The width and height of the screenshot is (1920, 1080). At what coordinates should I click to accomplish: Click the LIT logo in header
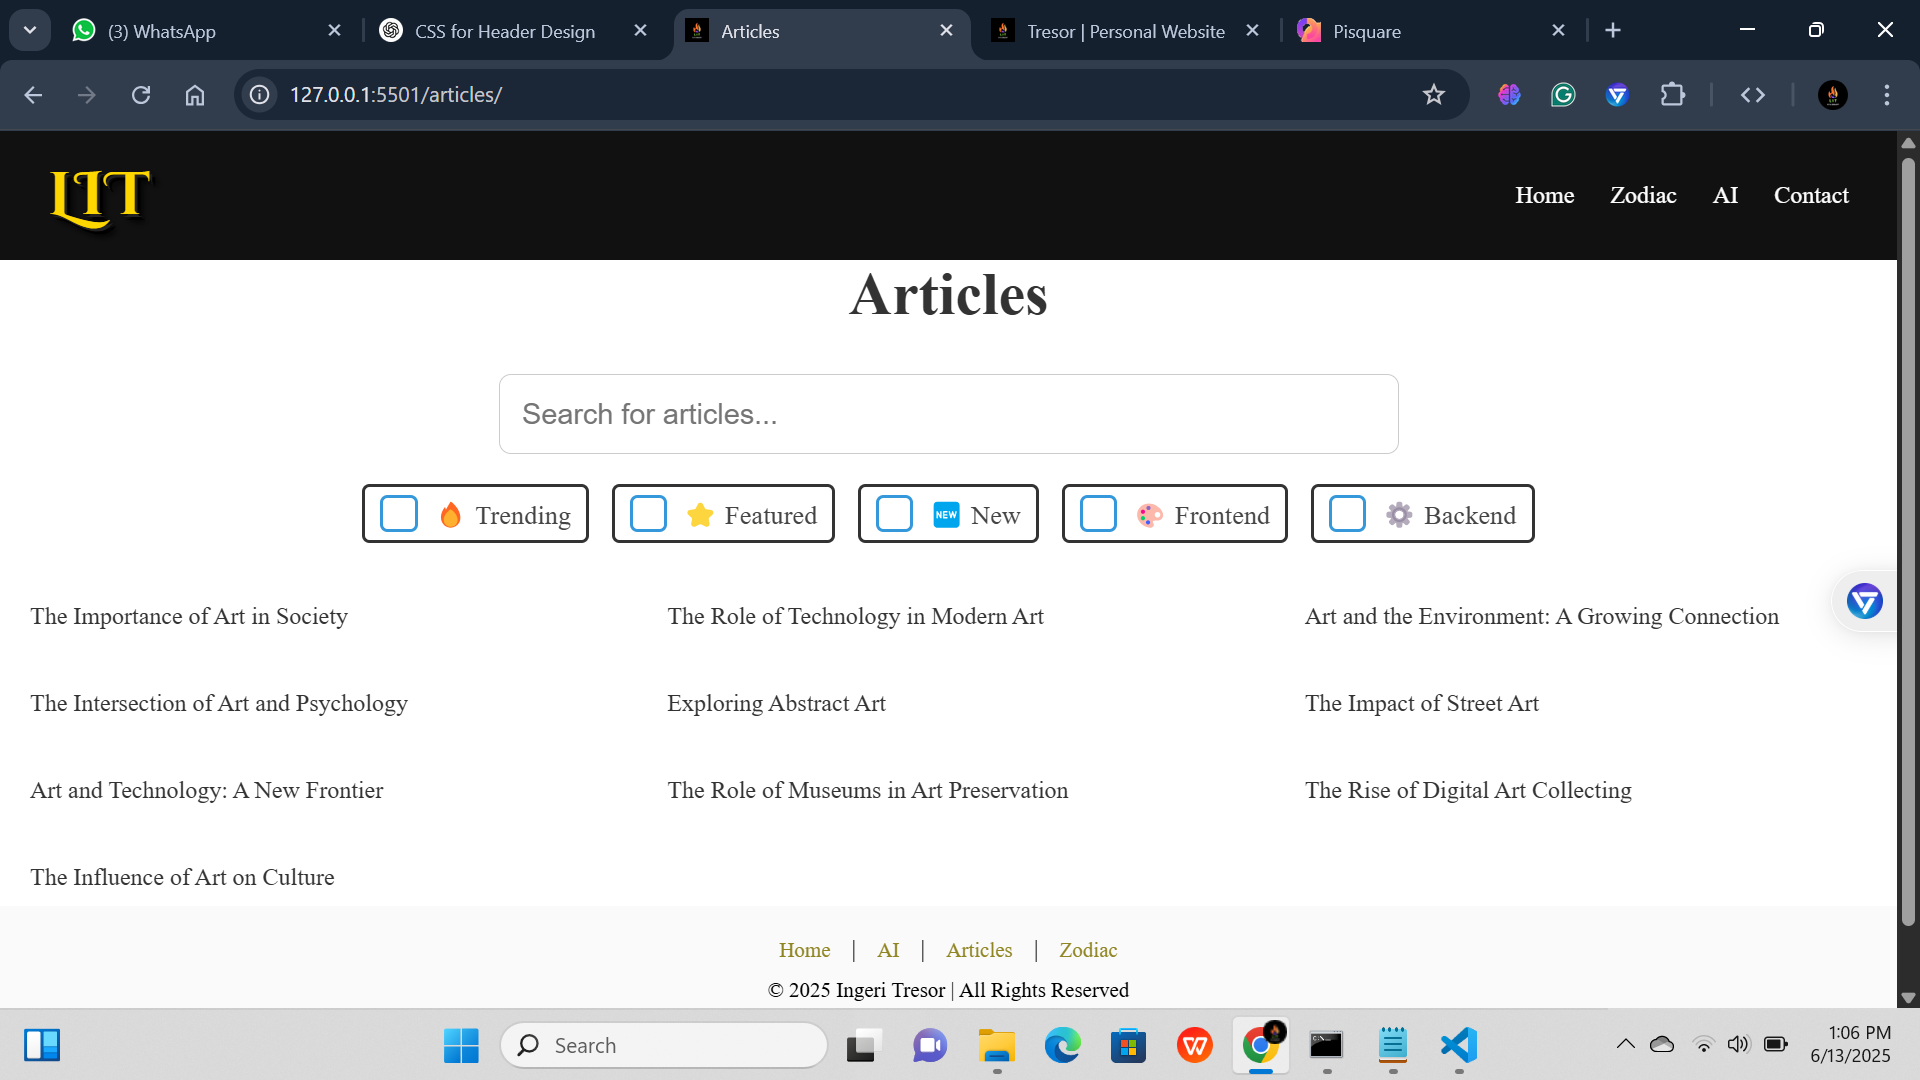tap(100, 197)
